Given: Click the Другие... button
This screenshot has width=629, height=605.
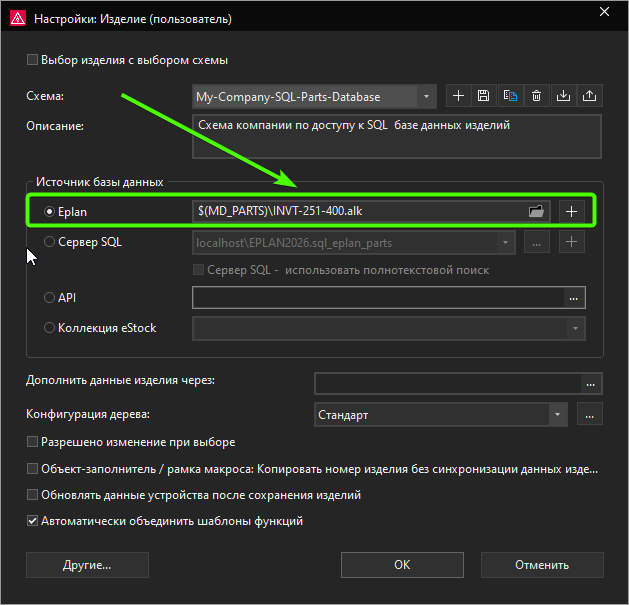Looking at the screenshot, I should click(x=87, y=565).
